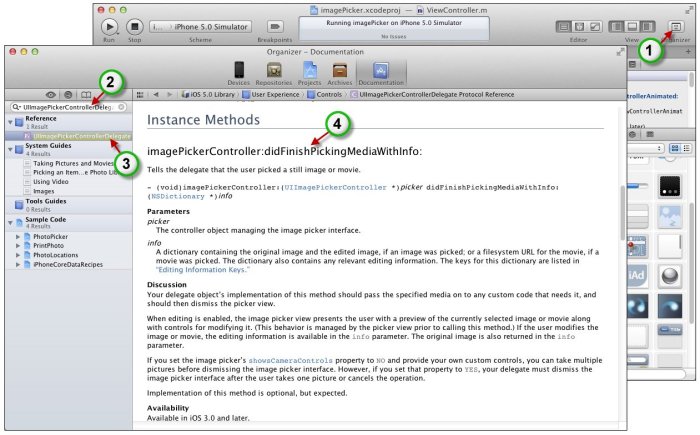Click the slider object in library
Viewport: 700px width, 435px height.
click(x=638, y=186)
